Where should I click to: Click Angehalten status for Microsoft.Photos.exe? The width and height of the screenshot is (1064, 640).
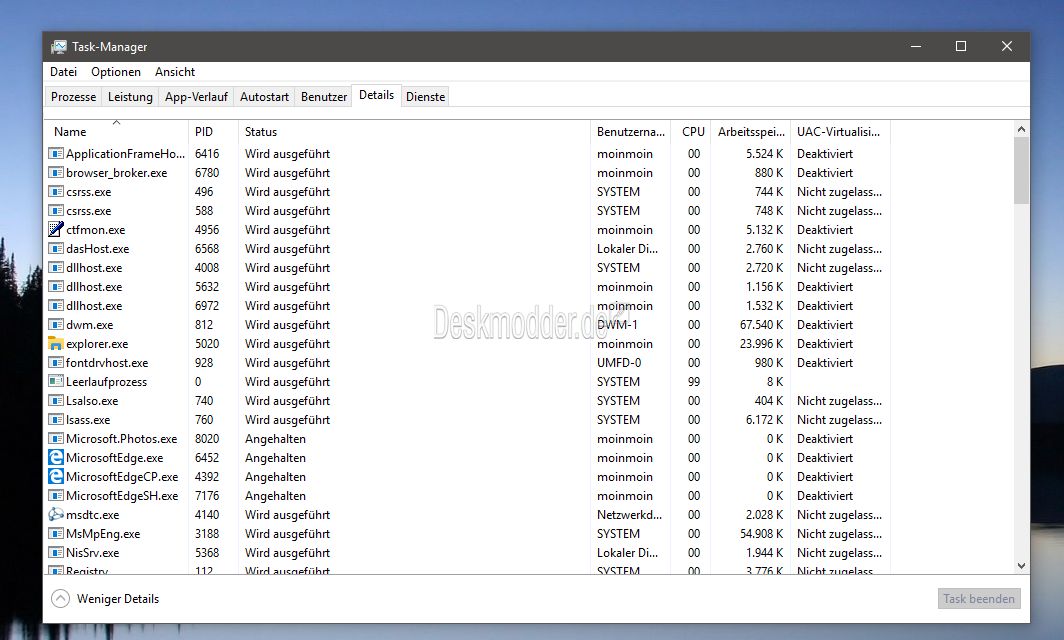click(276, 438)
